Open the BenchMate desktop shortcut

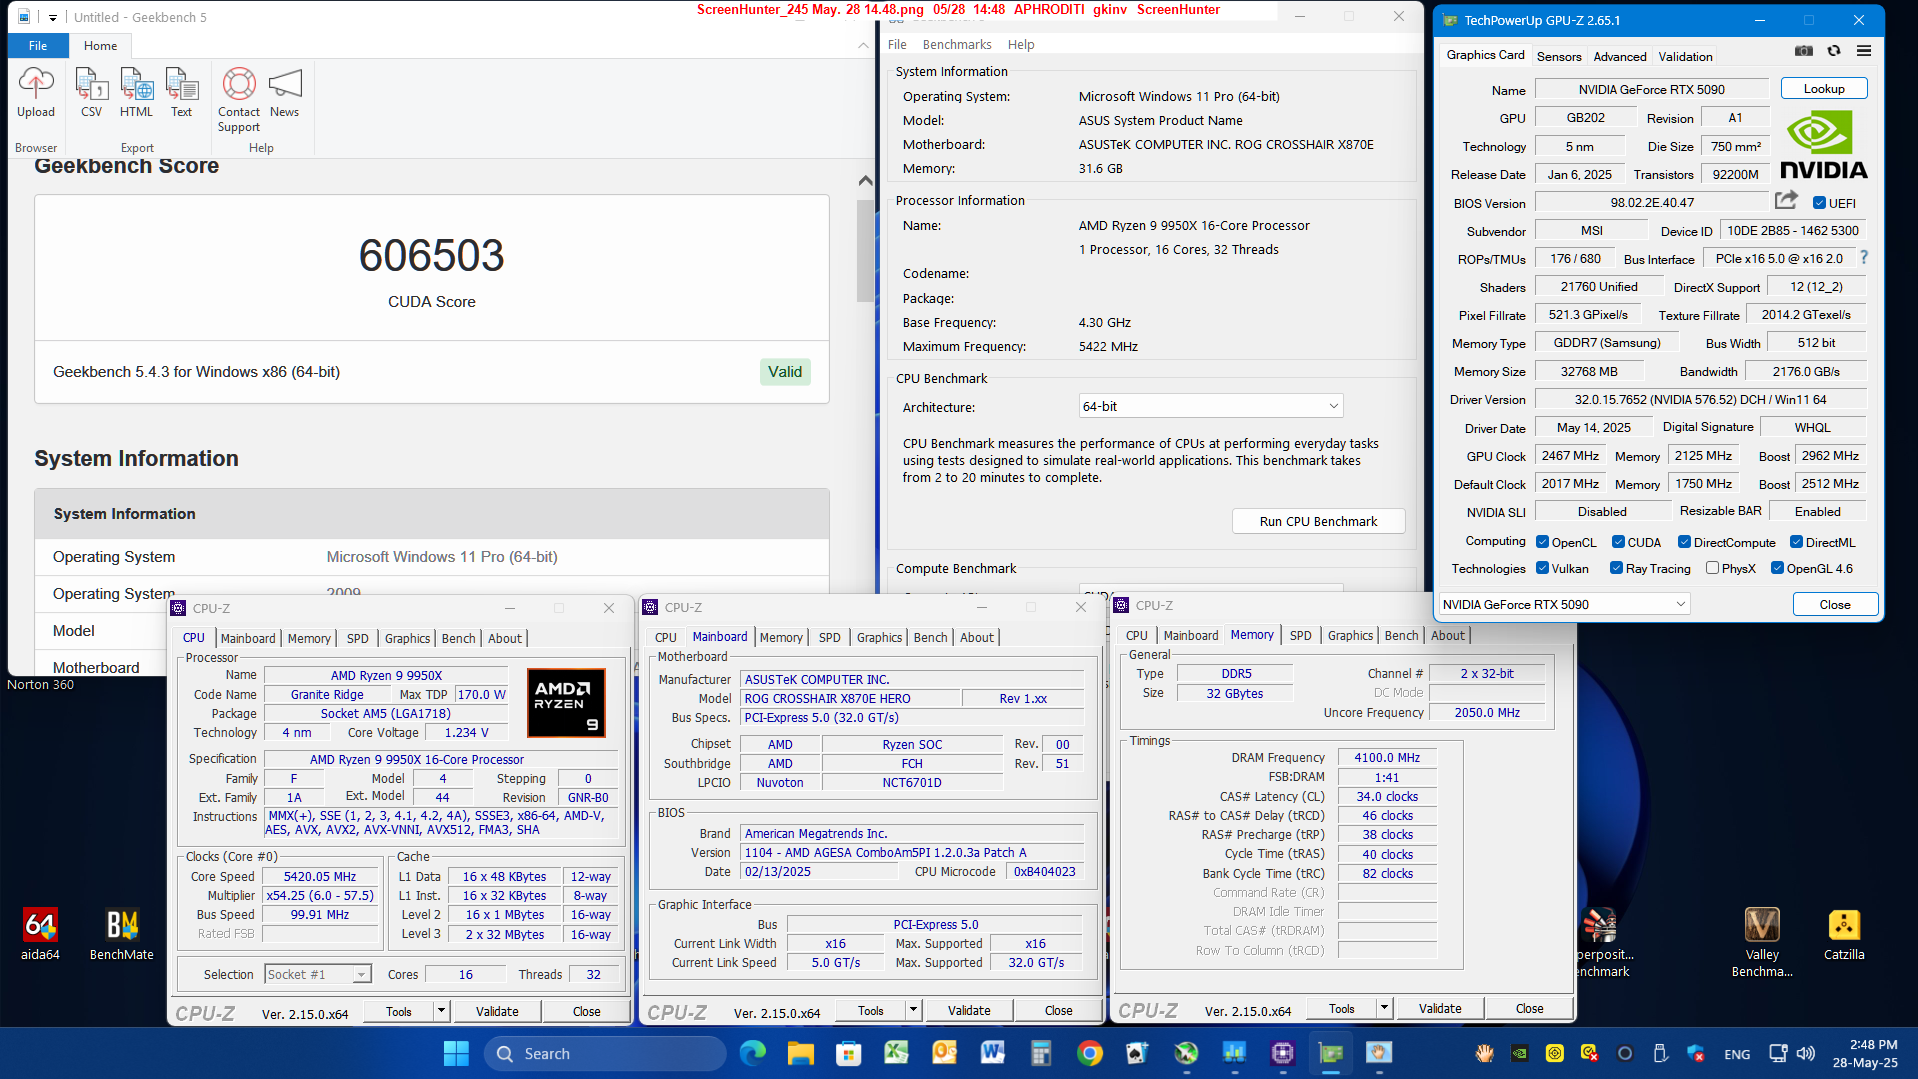click(x=122, y=935)
